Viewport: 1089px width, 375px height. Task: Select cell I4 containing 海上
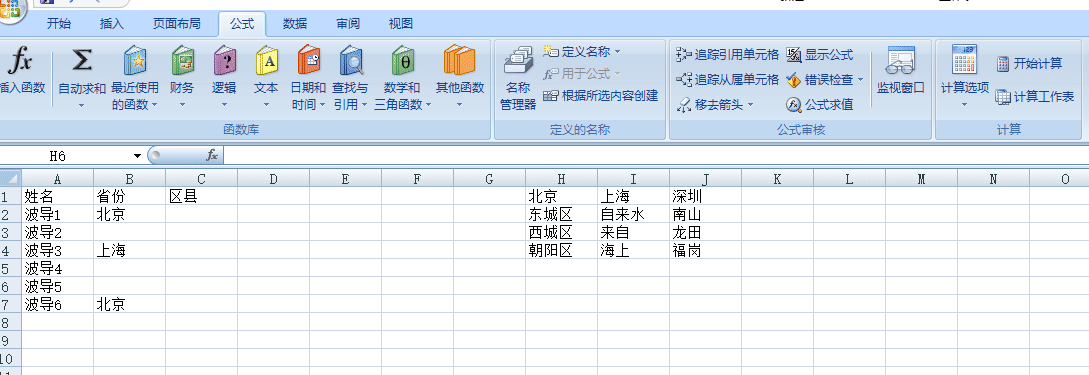click(633, 250)
